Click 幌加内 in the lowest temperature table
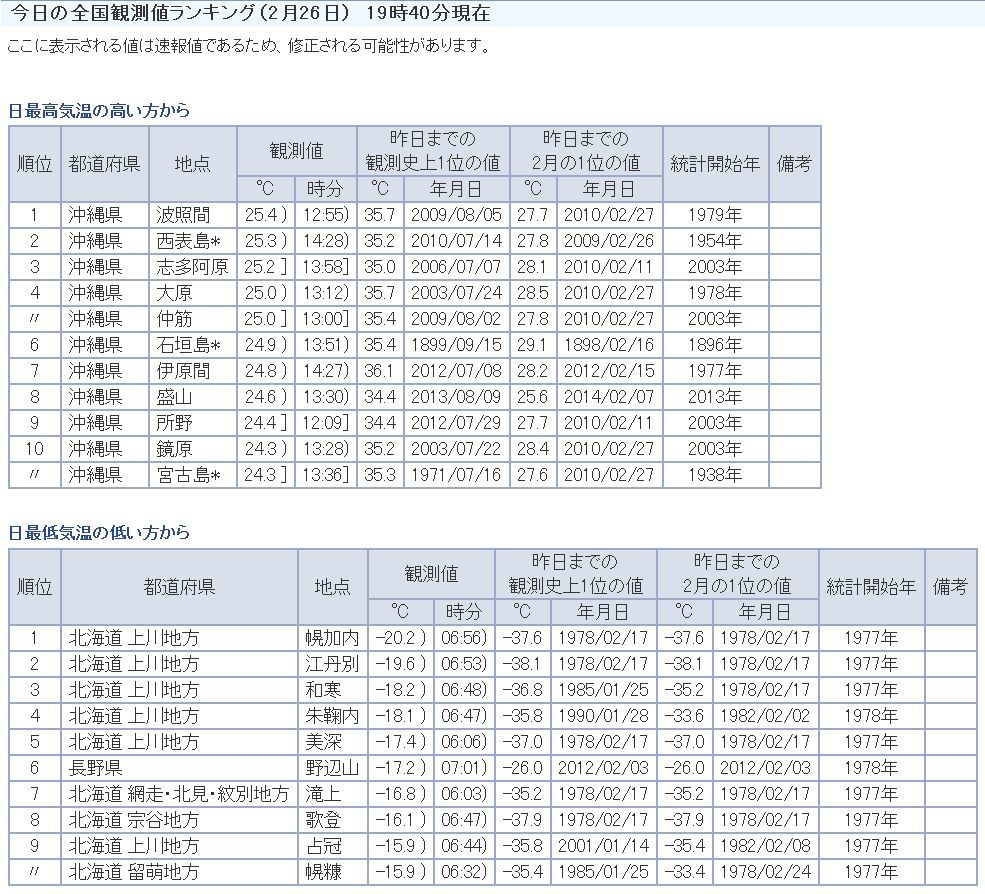The height and width of the screenshot is (894, 985). tap(333, 638)
